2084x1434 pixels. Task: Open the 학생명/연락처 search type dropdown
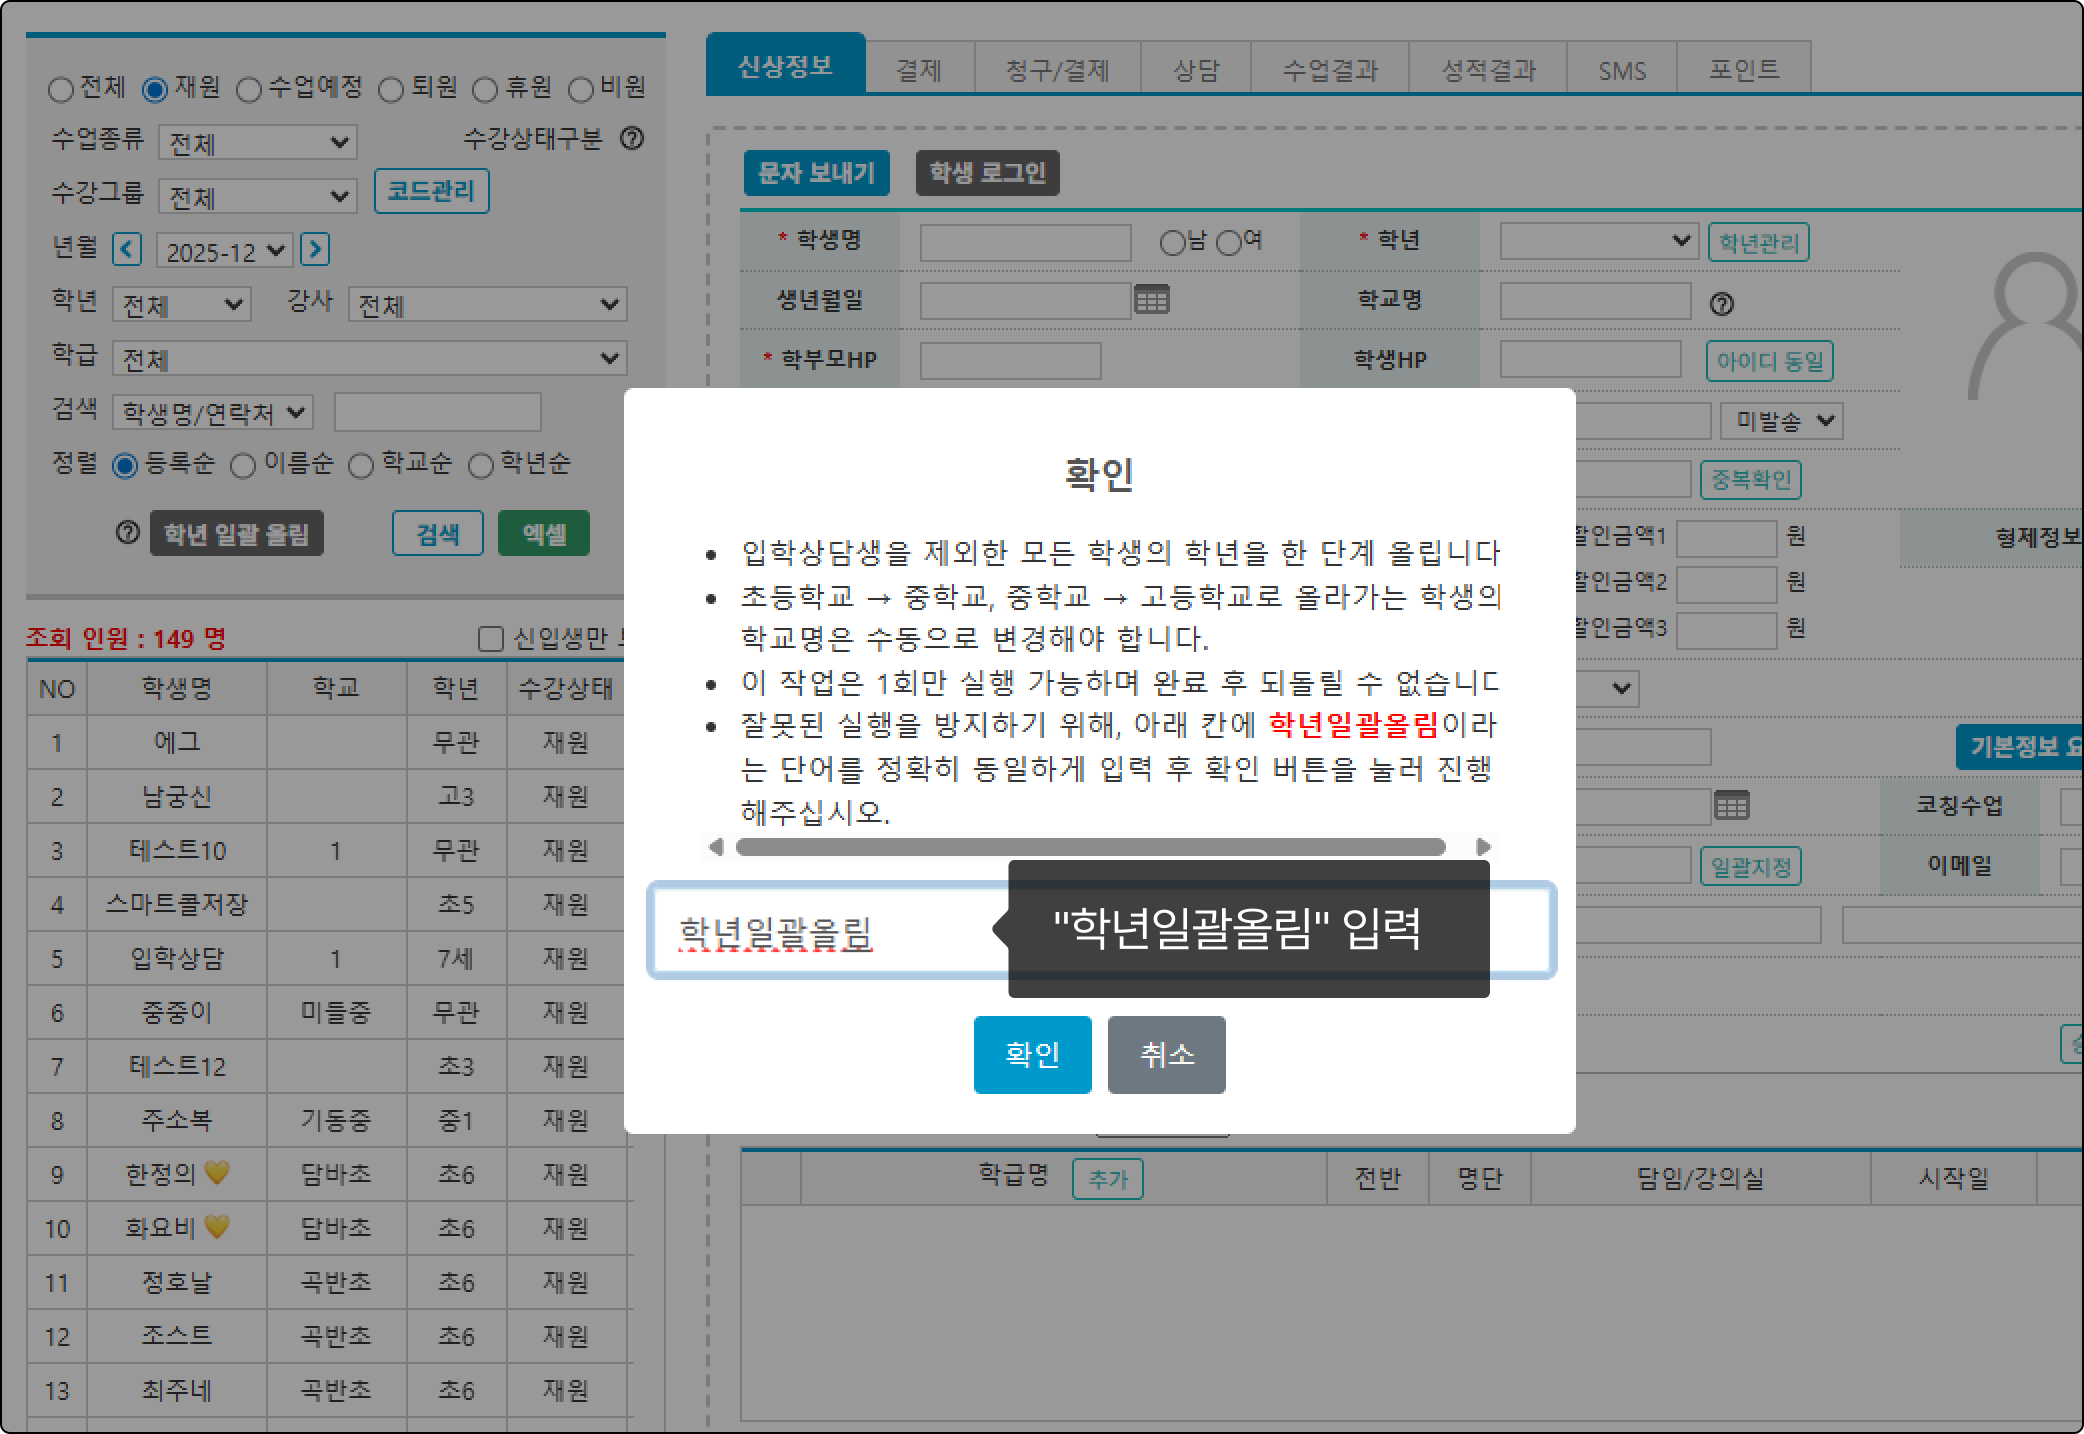(213, 413)
